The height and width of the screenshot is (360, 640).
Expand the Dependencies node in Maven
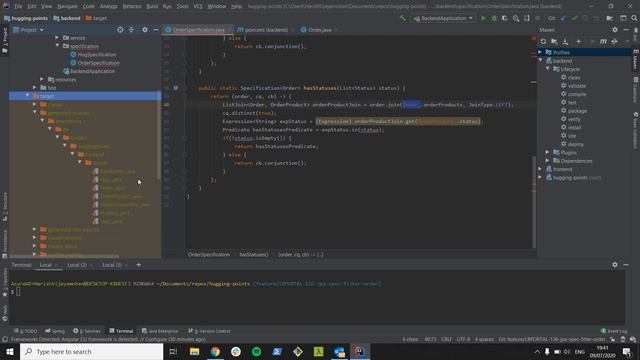tap(548, 161)
